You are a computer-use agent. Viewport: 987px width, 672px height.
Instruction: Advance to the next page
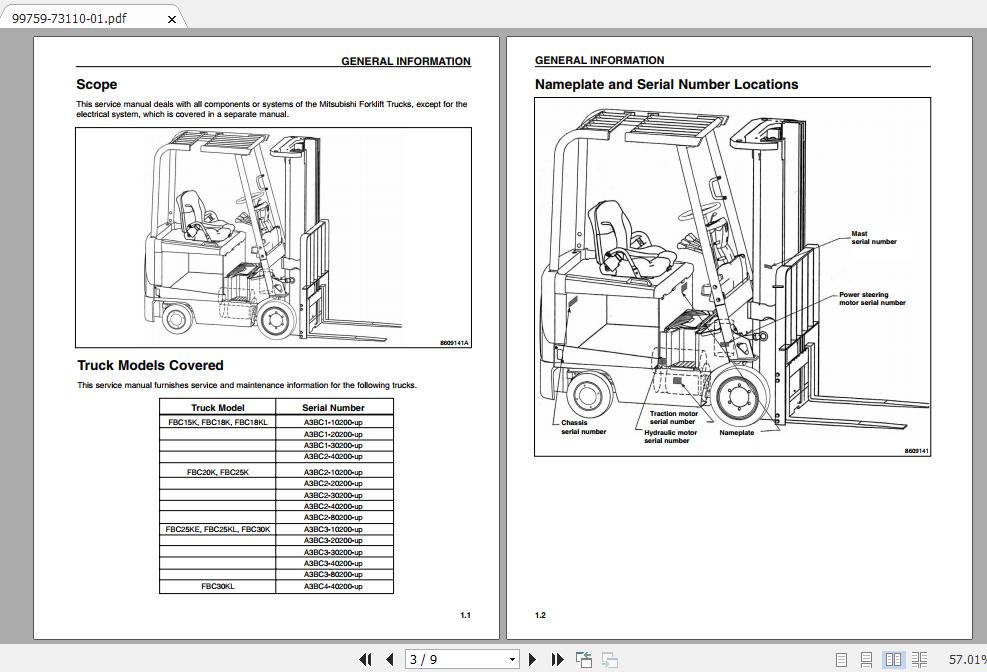coord(533,659)
